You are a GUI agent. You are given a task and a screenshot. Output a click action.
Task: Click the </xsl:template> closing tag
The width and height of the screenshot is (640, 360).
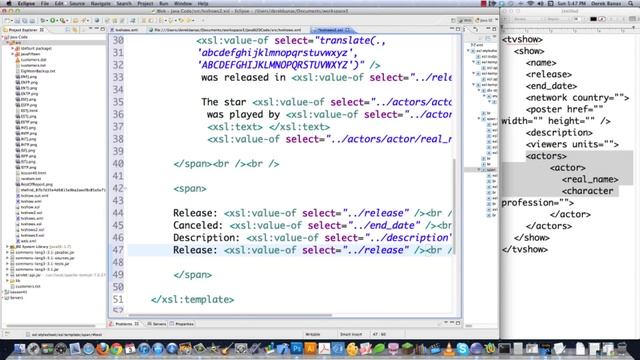tap(192, 300)
